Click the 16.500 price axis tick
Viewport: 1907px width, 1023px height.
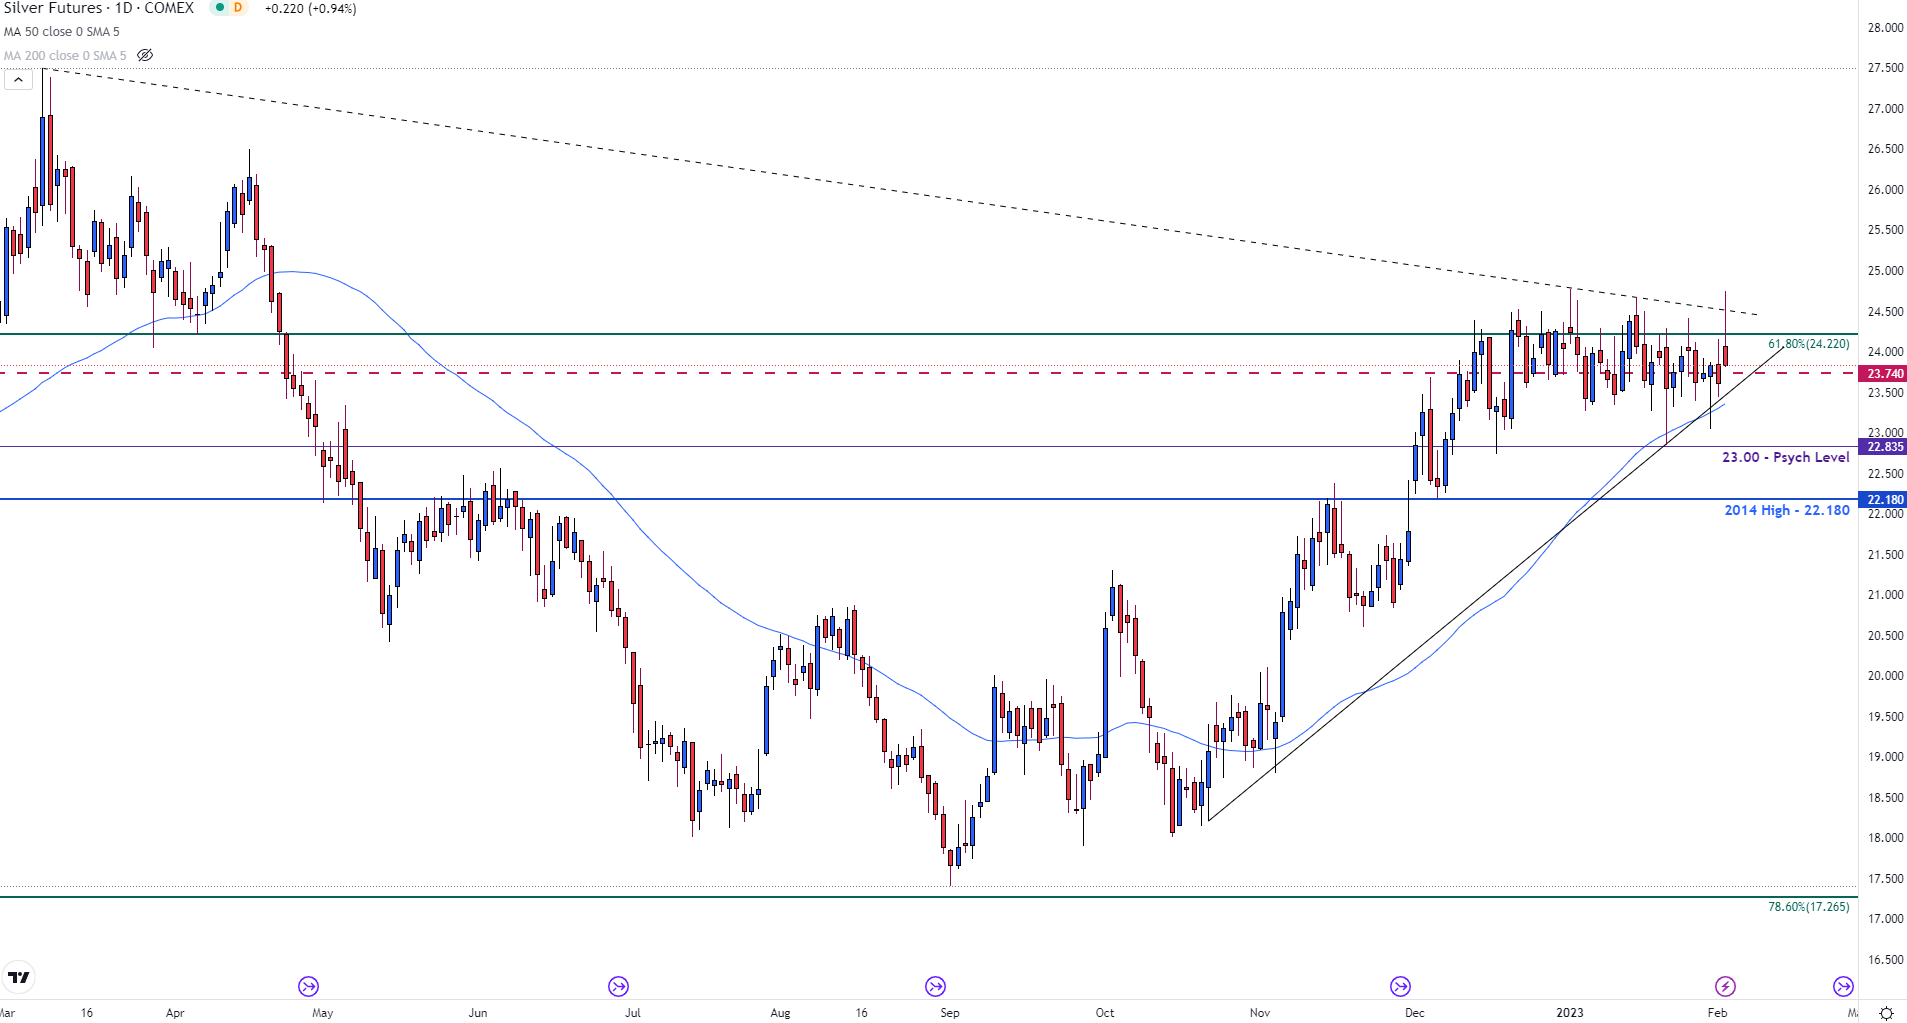[1885, 960]
